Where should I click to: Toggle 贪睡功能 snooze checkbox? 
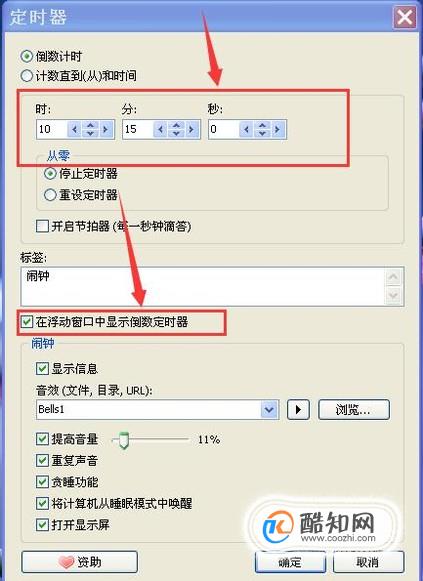tap(42, 482)
